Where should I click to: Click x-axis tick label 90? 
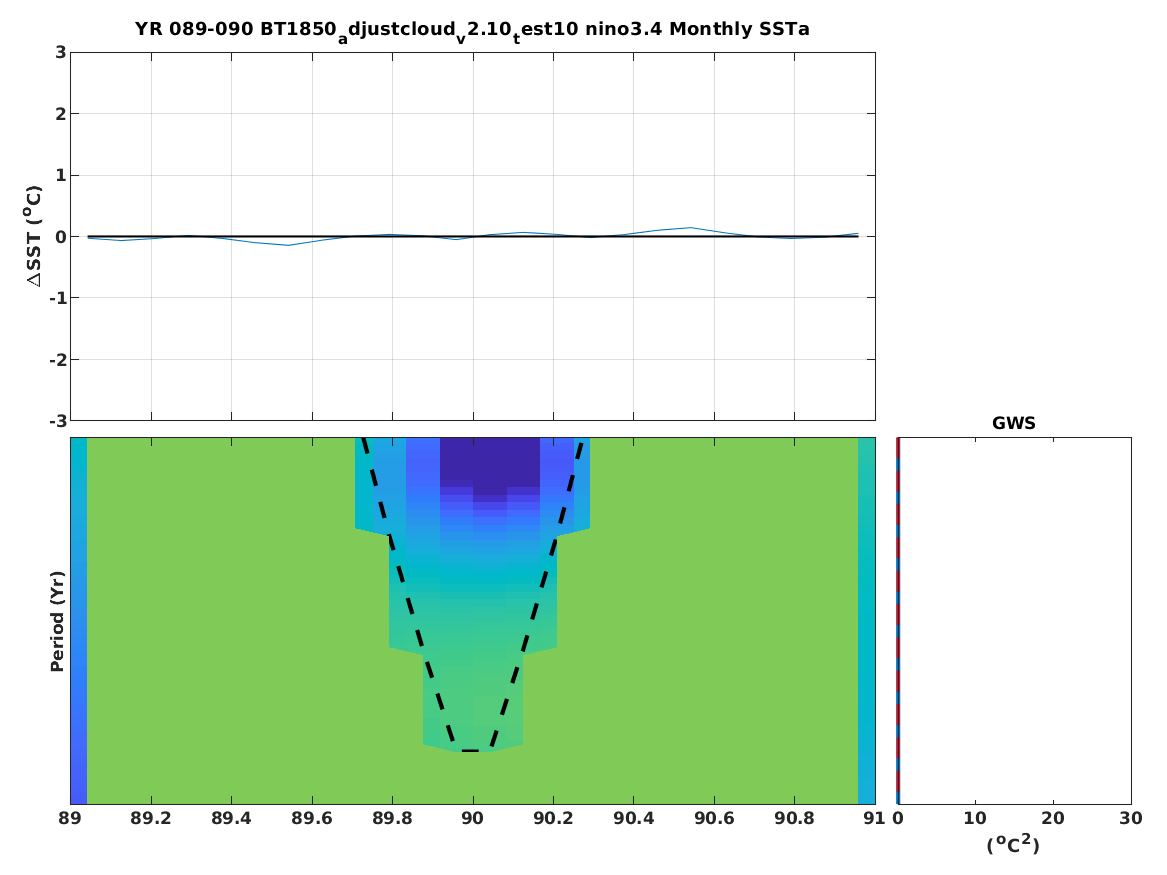coord(473,818)
